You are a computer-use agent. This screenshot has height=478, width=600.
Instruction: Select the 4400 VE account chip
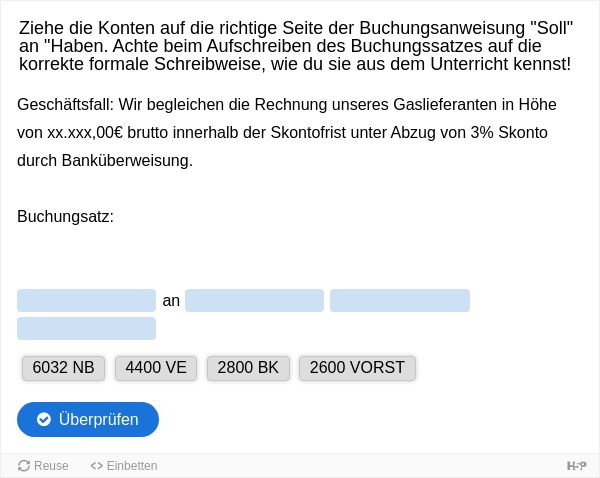click(156, 368)
